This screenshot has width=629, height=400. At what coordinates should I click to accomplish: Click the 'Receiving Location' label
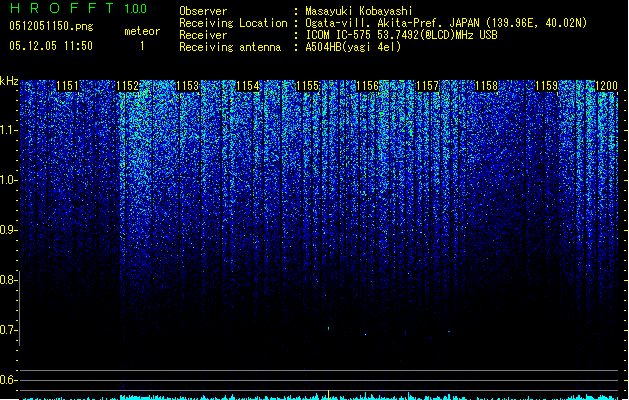233,23
